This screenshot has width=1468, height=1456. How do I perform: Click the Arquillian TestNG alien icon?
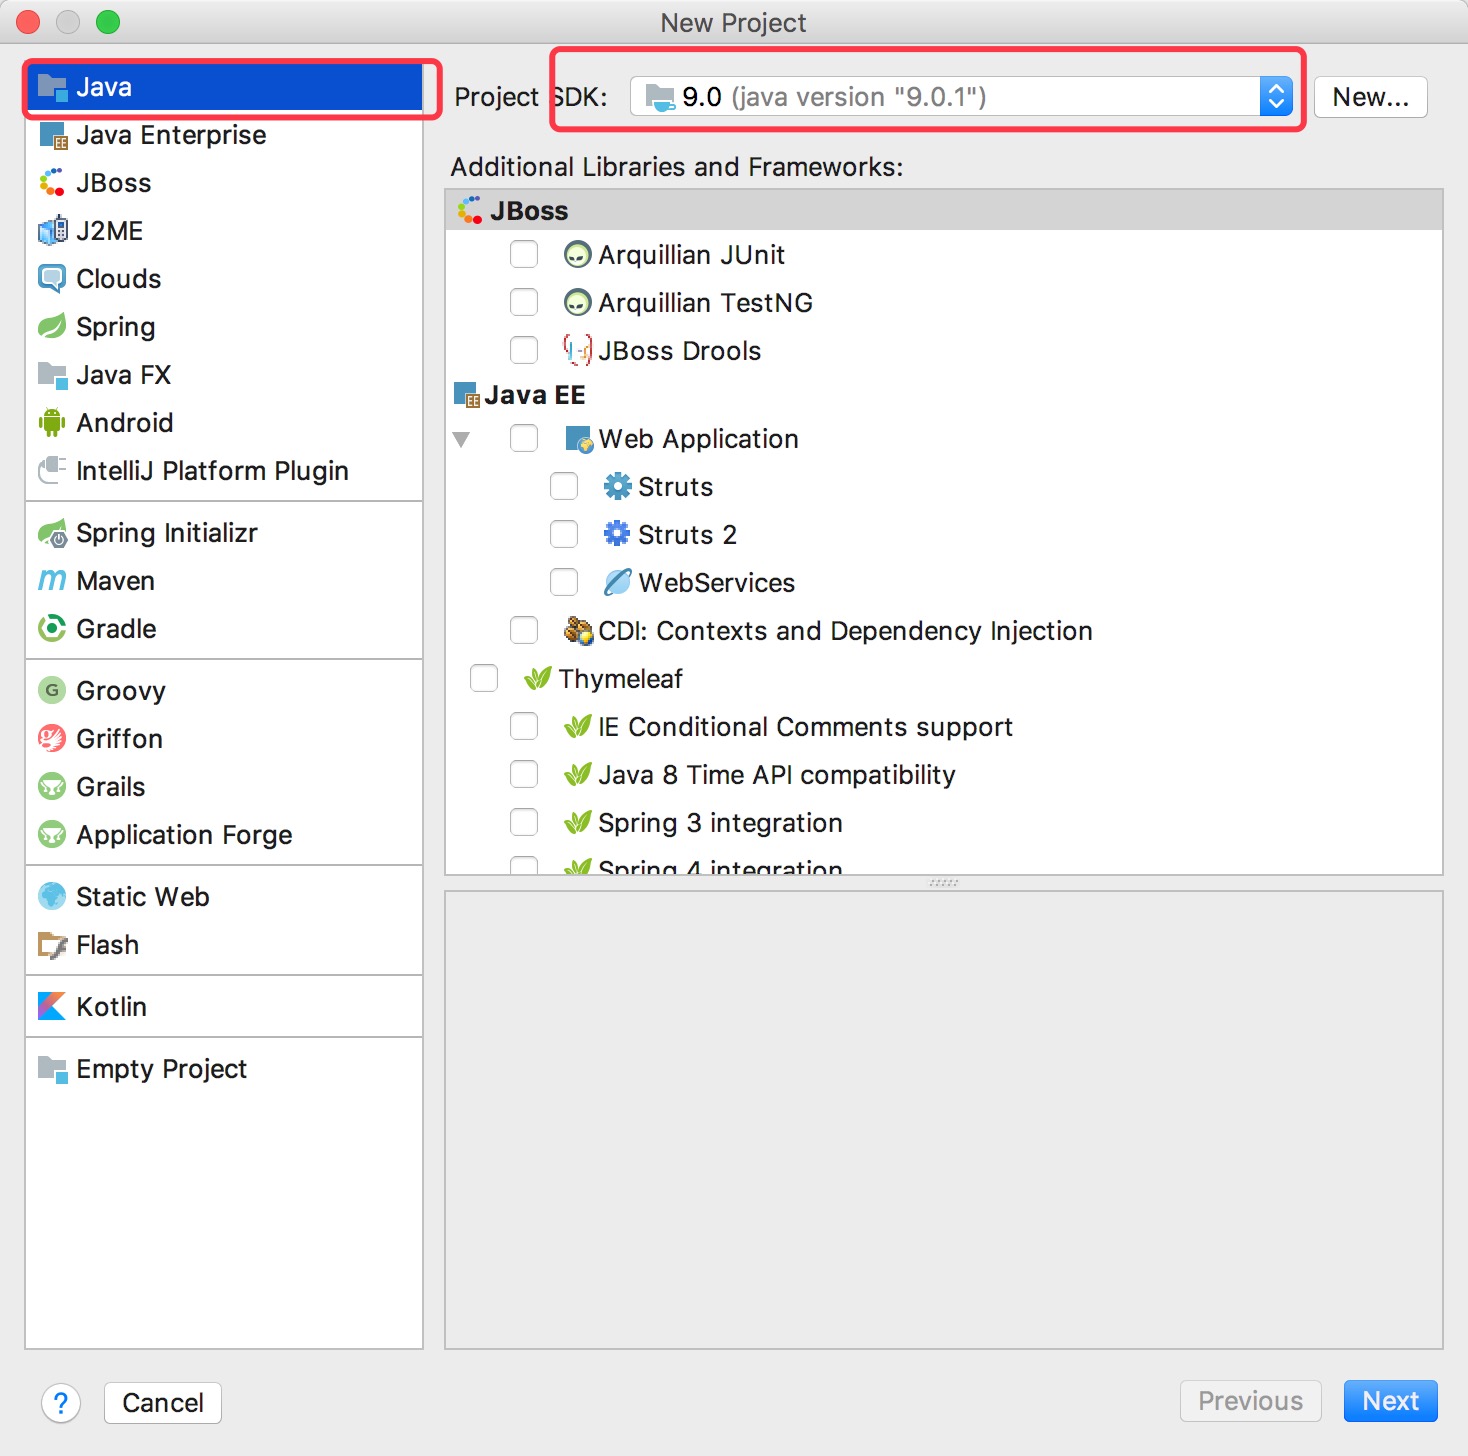point(577,303)
